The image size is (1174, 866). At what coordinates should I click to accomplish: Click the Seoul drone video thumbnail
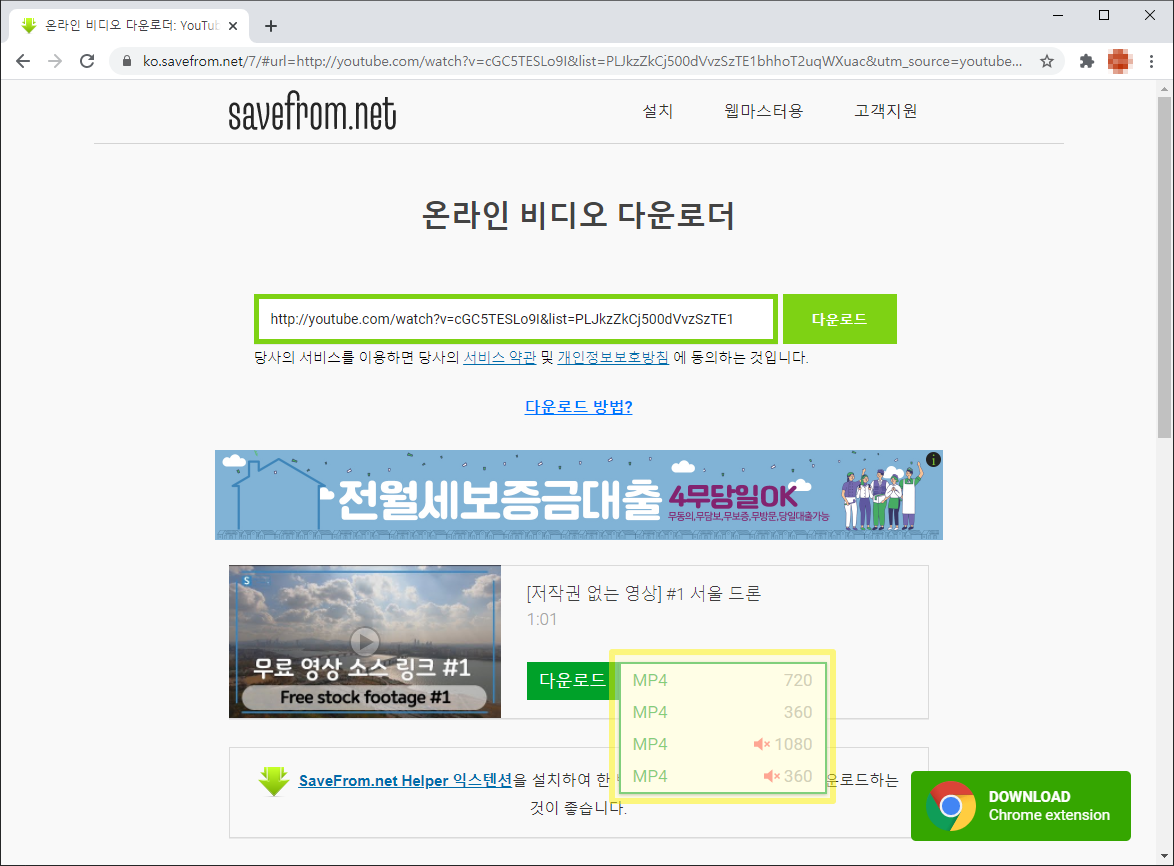tap(365, 641)
